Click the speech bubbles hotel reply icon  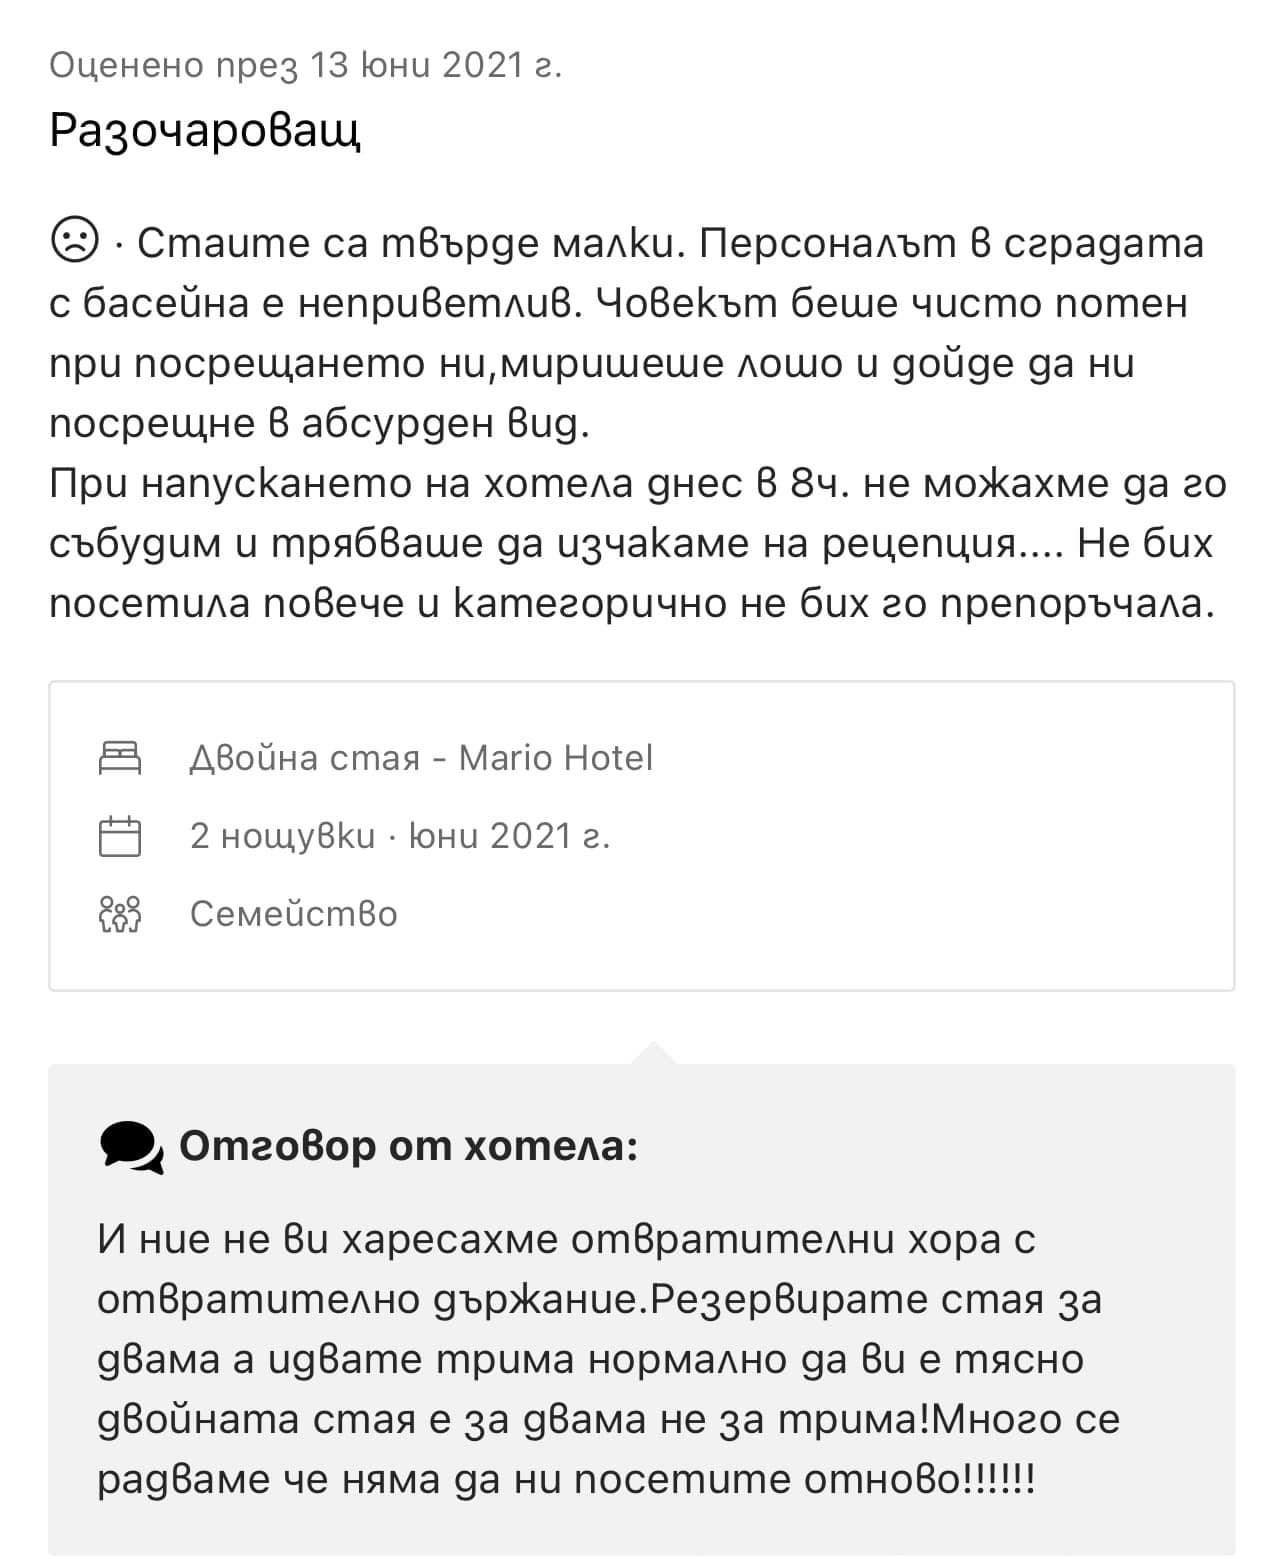click(131, 1146)
